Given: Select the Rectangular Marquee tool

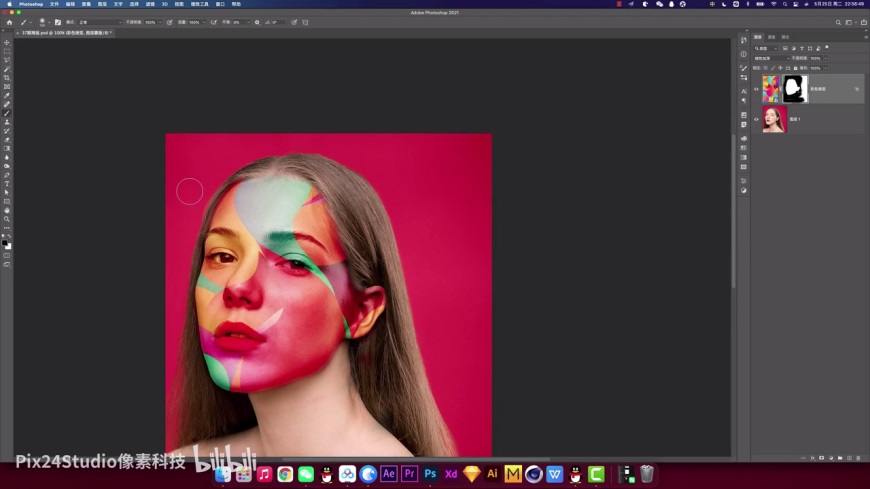Looking at the screenshot, I should (x=7, y=51).
